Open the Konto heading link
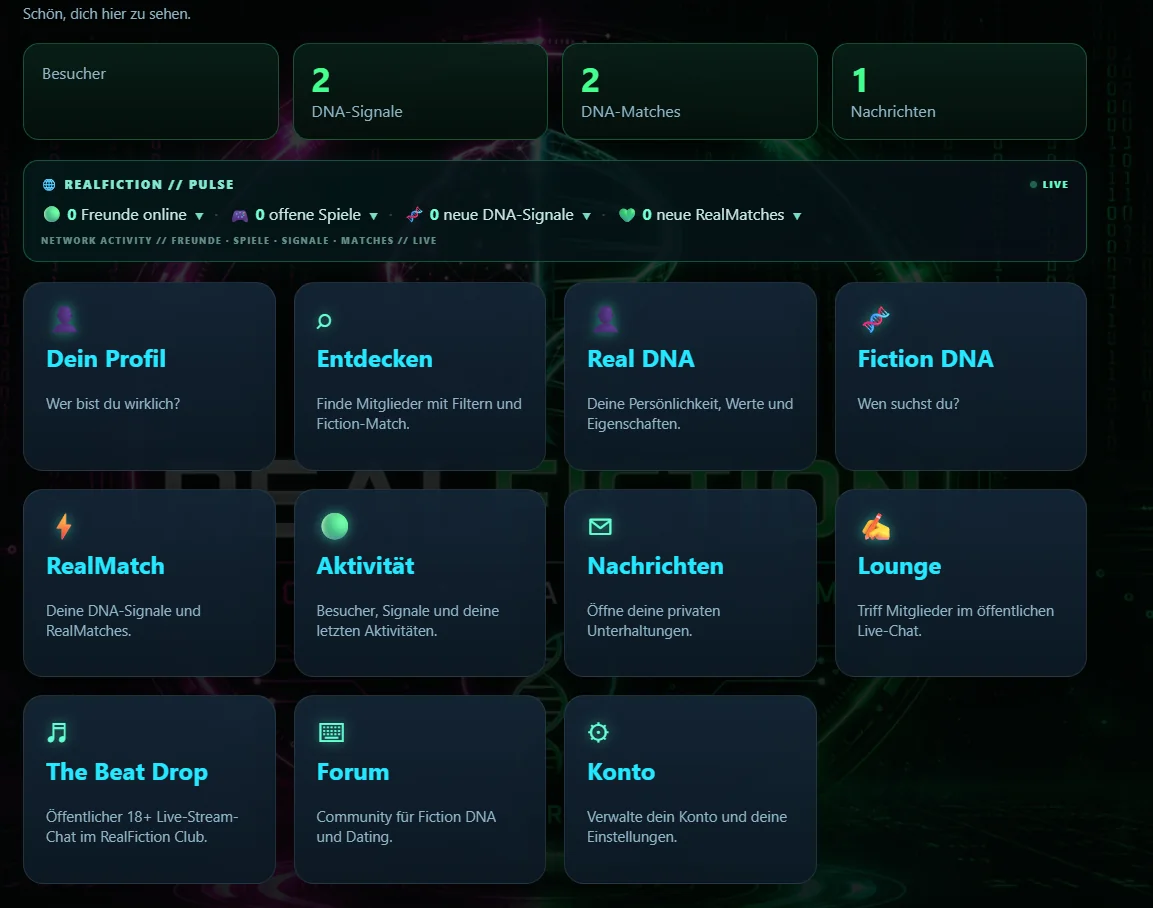 pos(621,772)
